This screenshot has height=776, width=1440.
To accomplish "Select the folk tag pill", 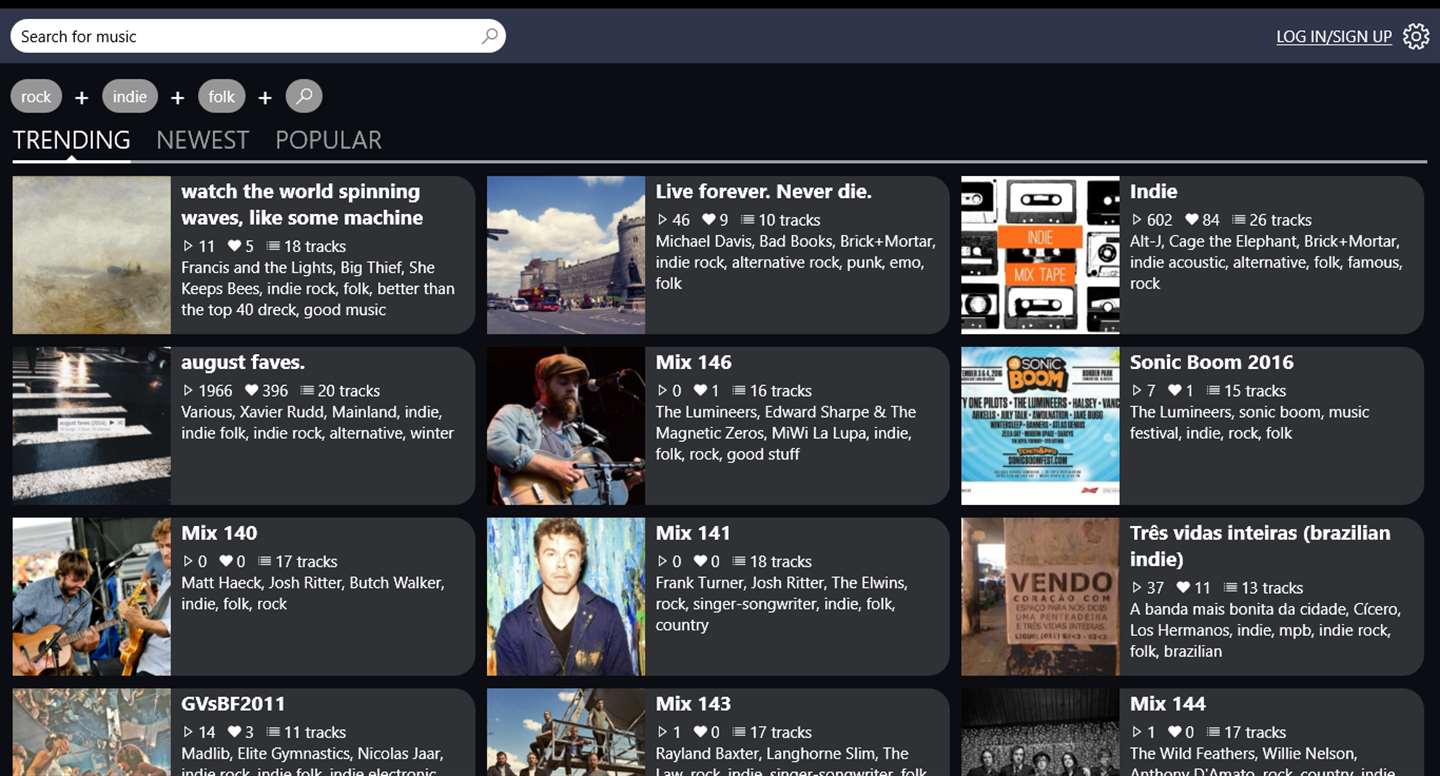I will click(222, 96).
